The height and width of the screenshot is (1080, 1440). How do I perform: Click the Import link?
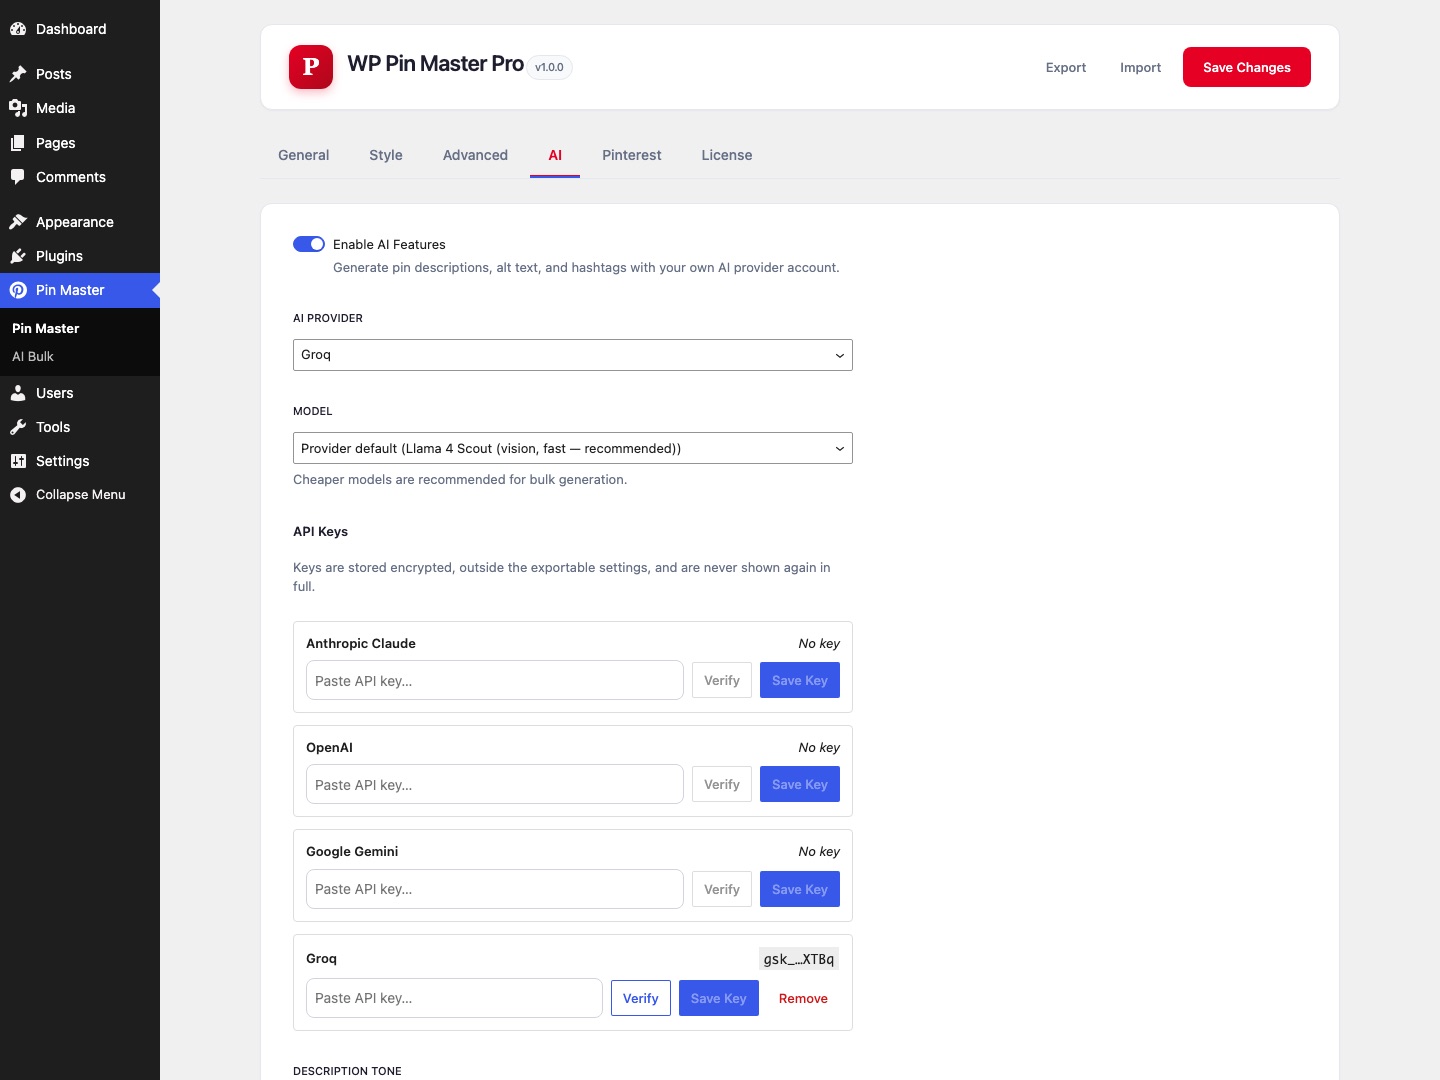pos(1141,67)
